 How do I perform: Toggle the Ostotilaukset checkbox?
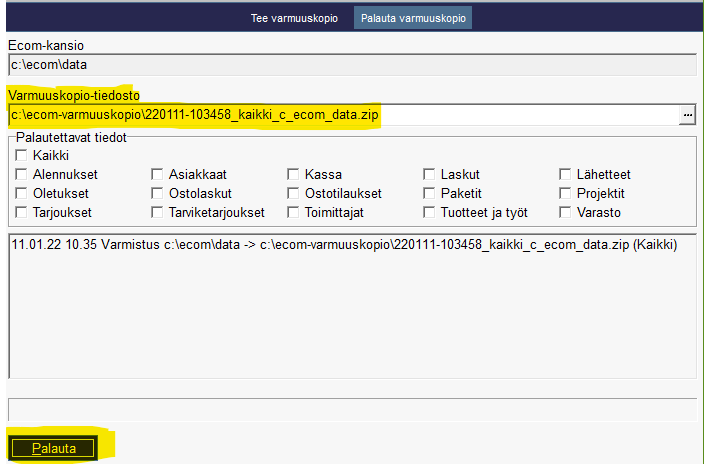293,193
